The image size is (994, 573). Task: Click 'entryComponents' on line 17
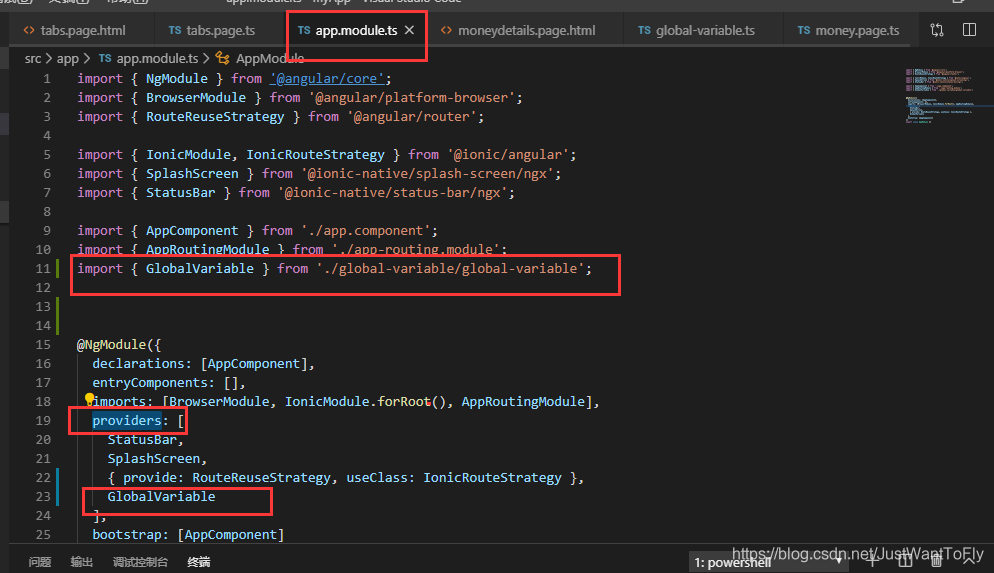pyautogui.click(x=150, y=383)
